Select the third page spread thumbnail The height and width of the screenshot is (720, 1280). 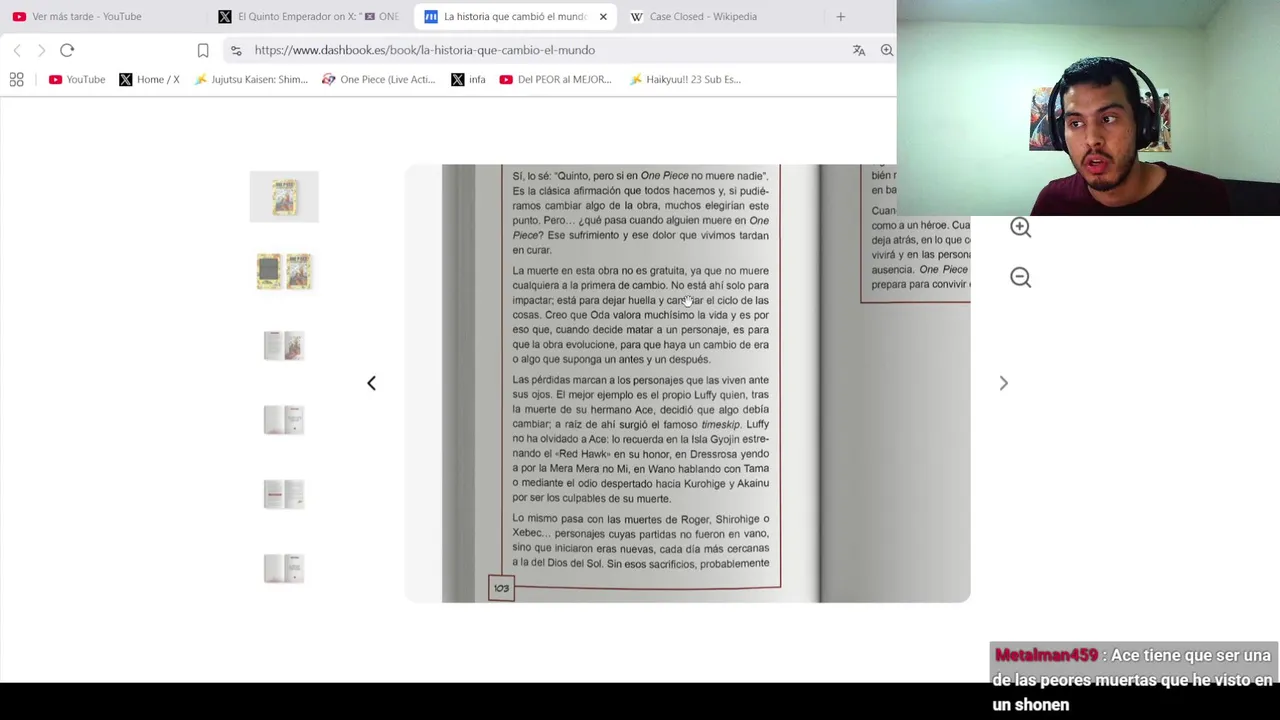(x=284, y=346)
